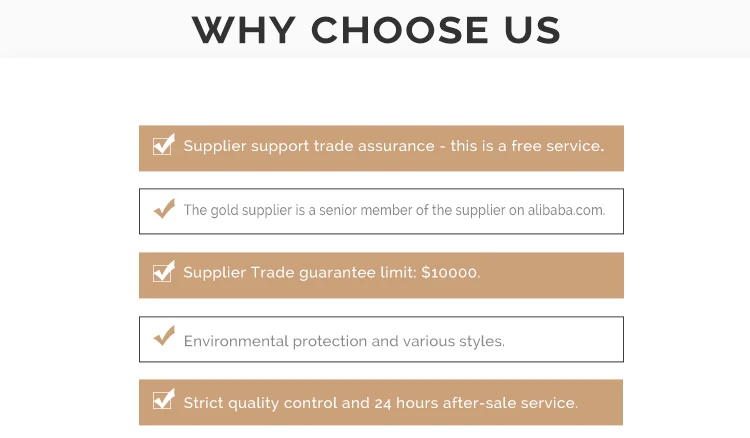750x438 pixels.
Task: Click '24 hours after-sale service' text
Action: click(479, 403)
